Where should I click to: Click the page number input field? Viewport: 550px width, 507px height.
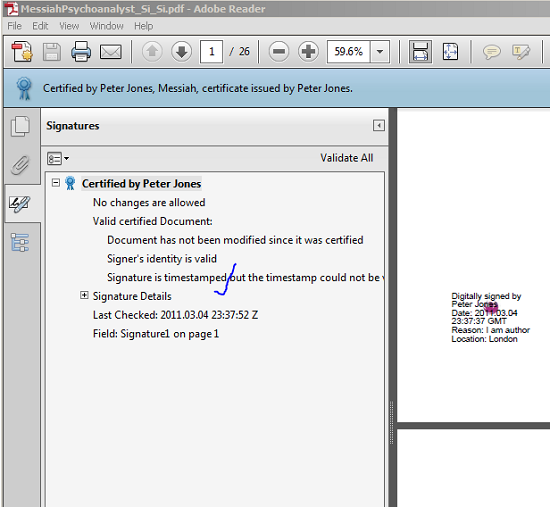[211, 52]
